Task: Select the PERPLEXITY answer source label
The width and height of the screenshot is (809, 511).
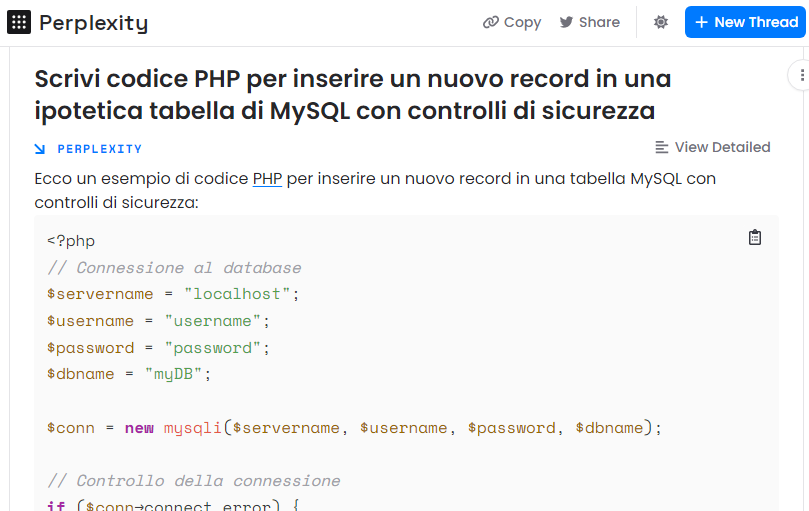Action: click(x=99, y=149)
